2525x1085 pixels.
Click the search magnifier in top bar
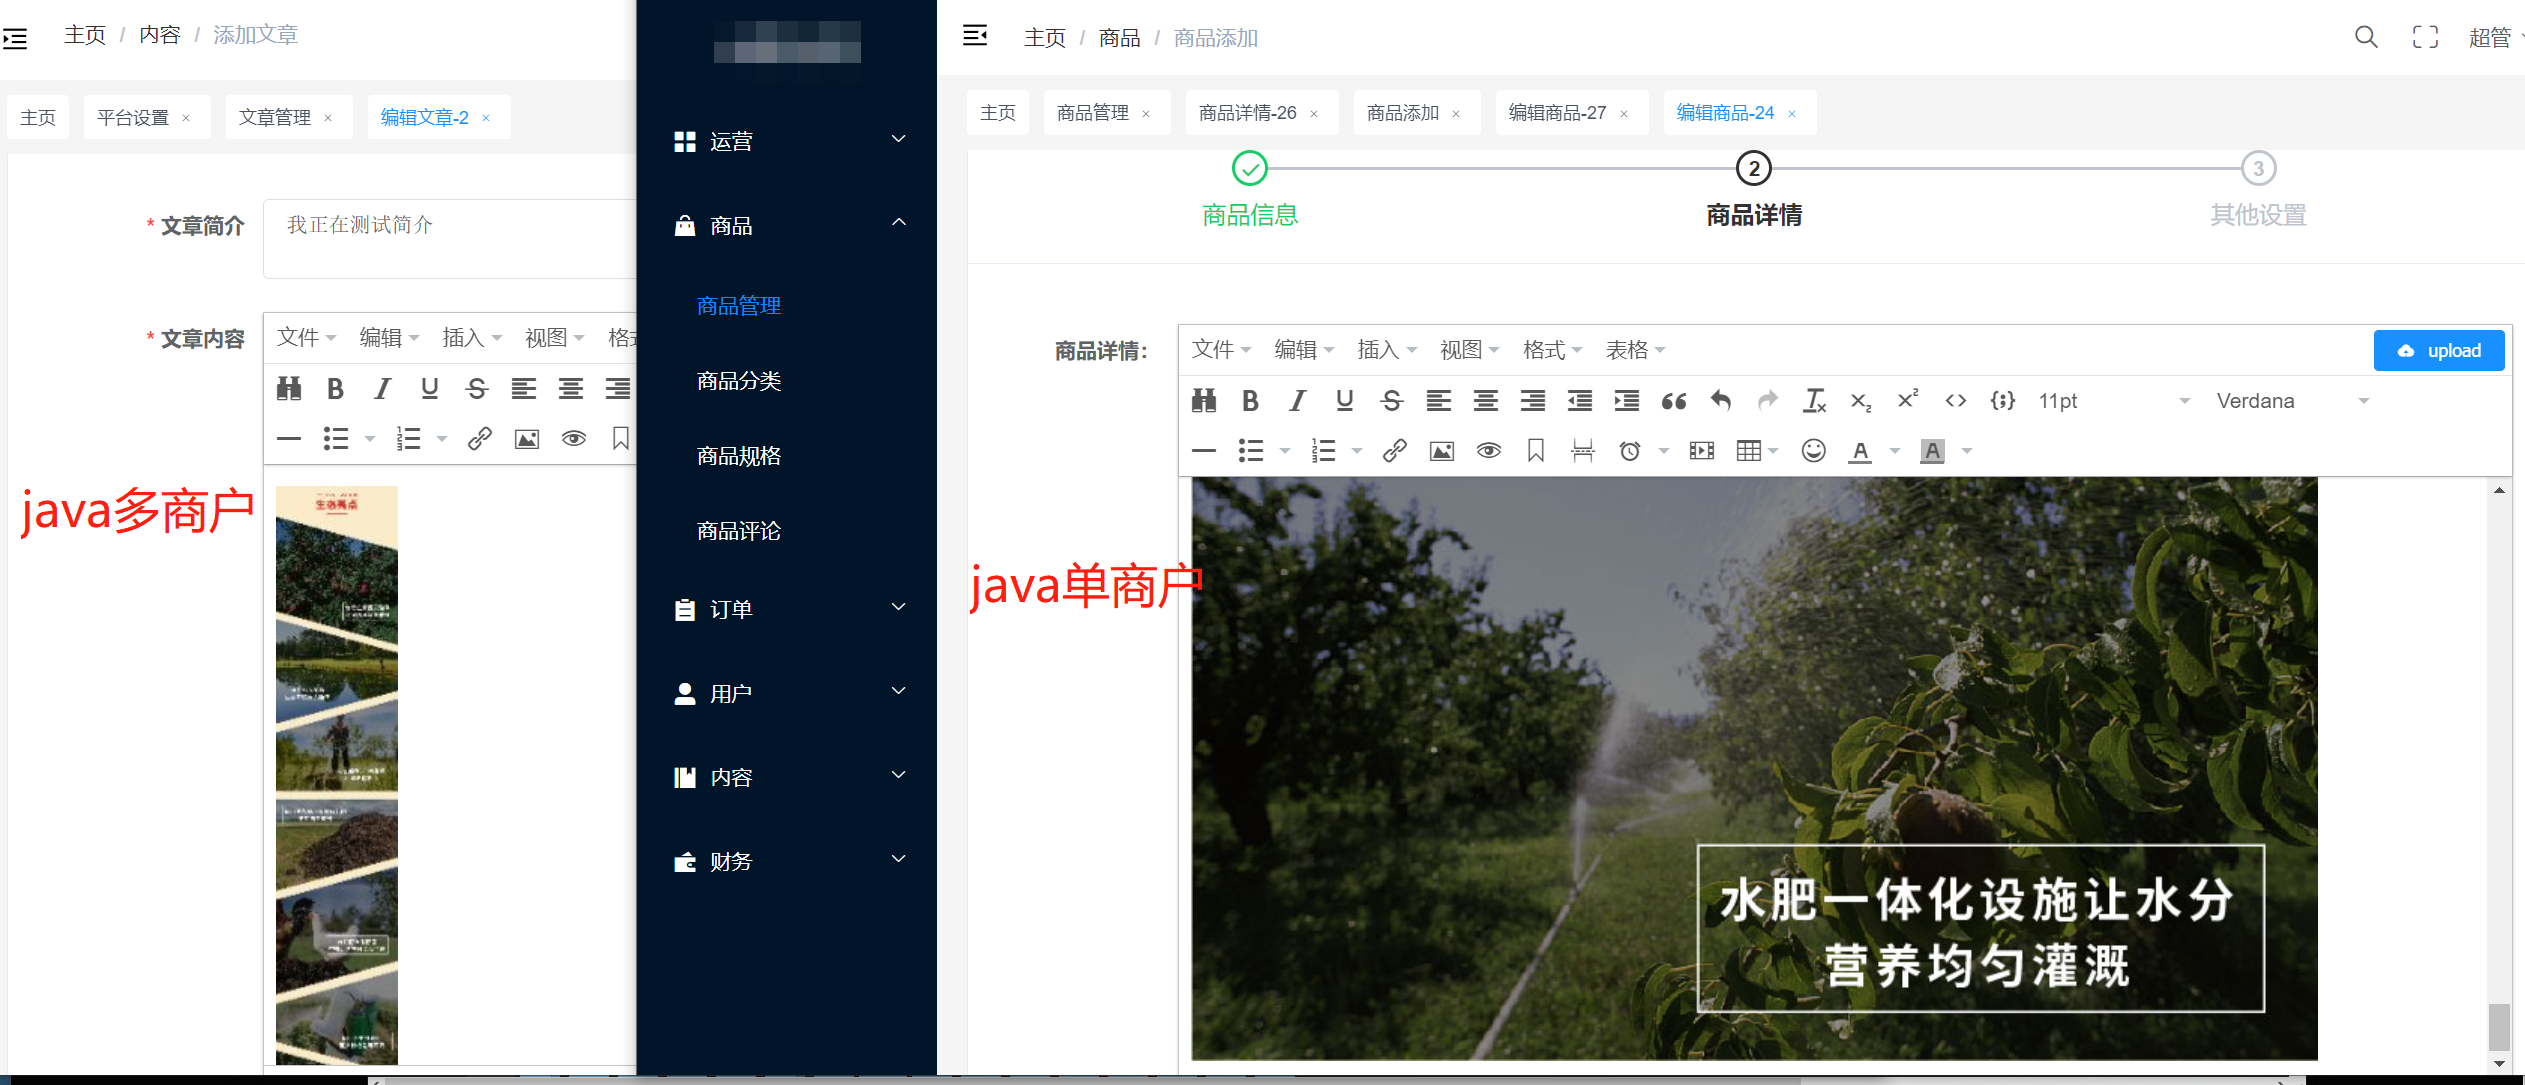2365,37
